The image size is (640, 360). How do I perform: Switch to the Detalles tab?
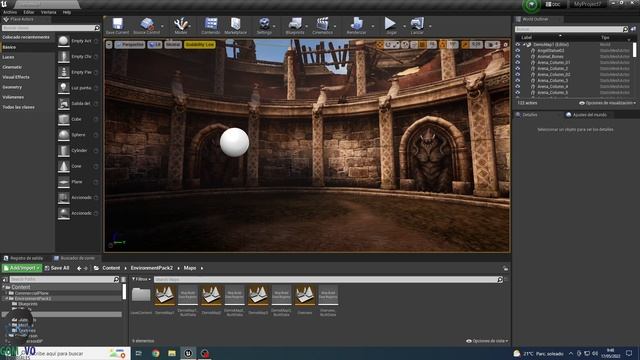[530, 115]
